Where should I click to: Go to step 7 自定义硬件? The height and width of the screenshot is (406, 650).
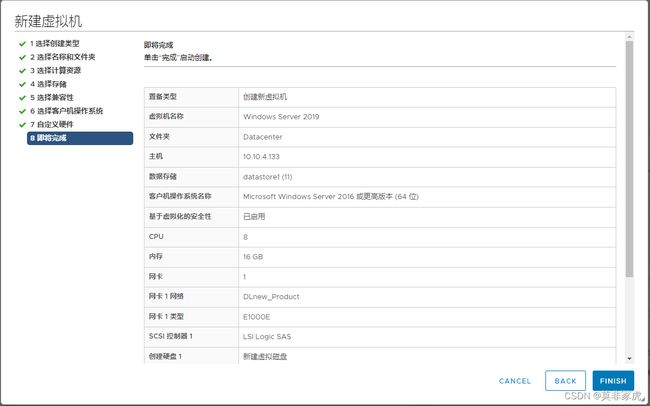tap(52, 124)
